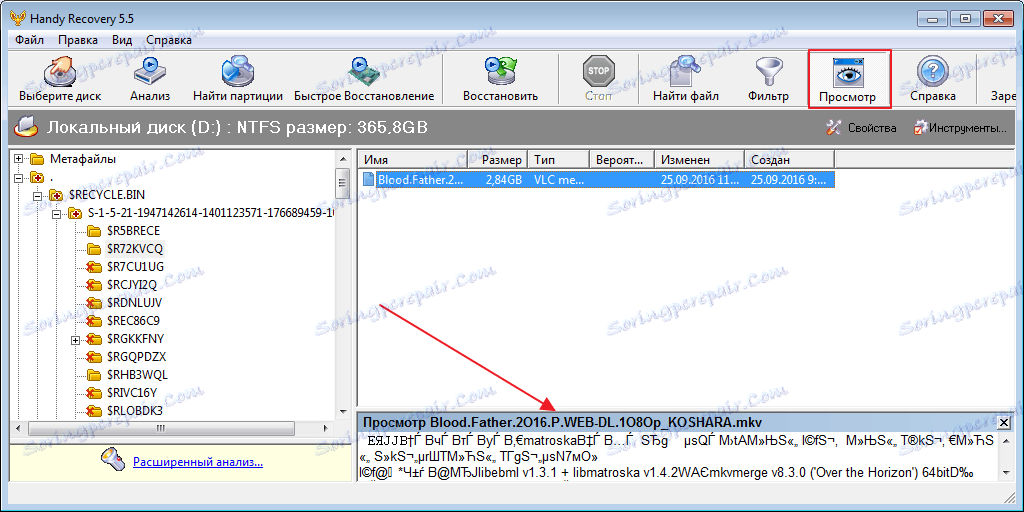Collapse the root dot folder node
1024x512 pixels.
18,177
